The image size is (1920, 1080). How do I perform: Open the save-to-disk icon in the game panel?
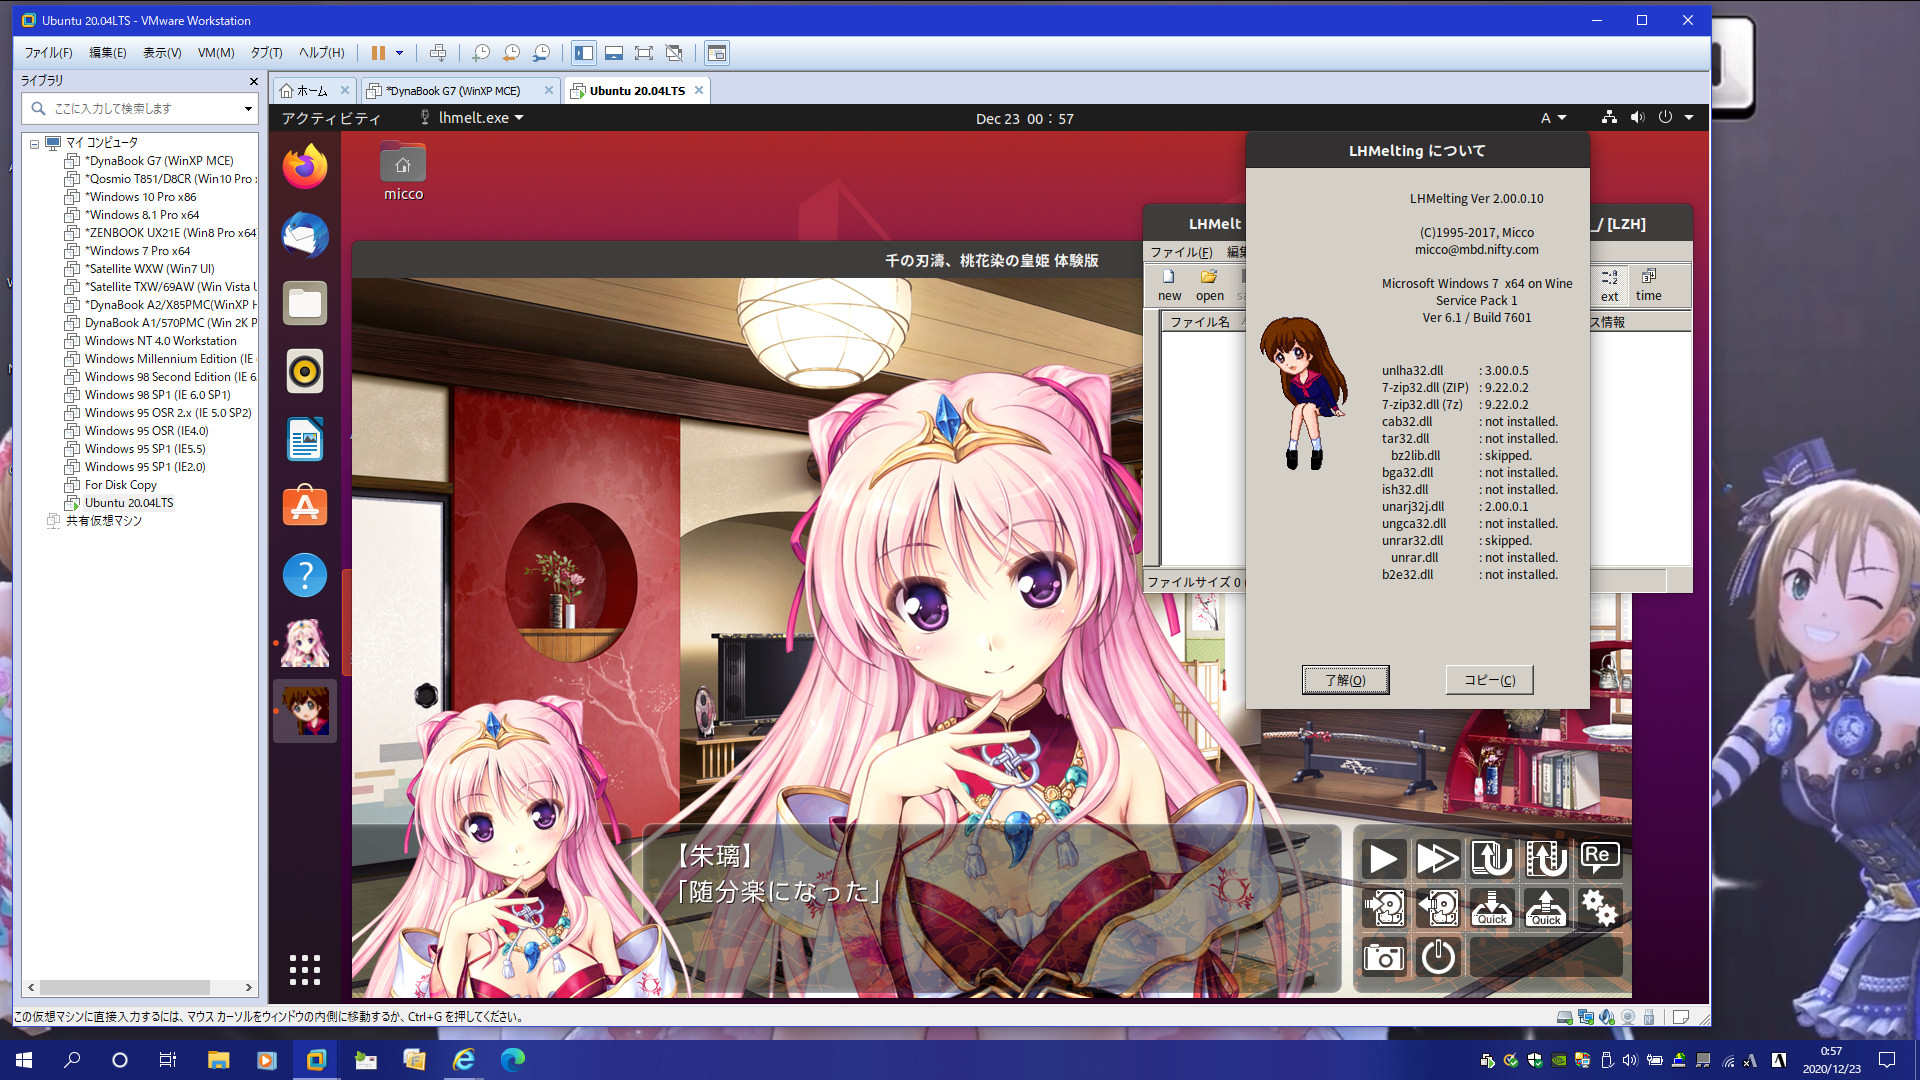pos(1384,908)
